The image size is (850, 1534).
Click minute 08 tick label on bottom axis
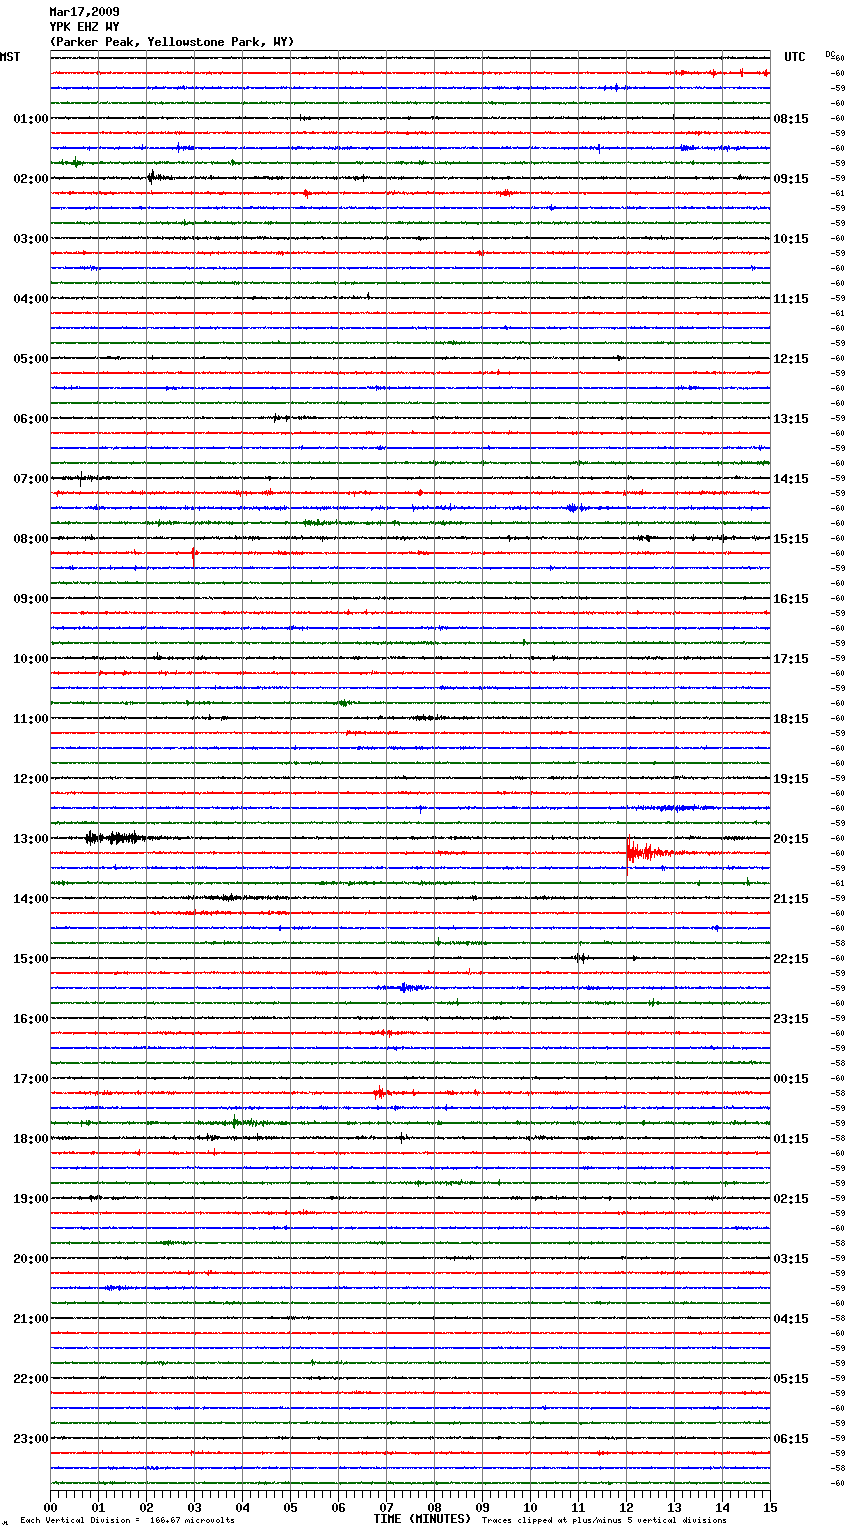point(434,1507)
